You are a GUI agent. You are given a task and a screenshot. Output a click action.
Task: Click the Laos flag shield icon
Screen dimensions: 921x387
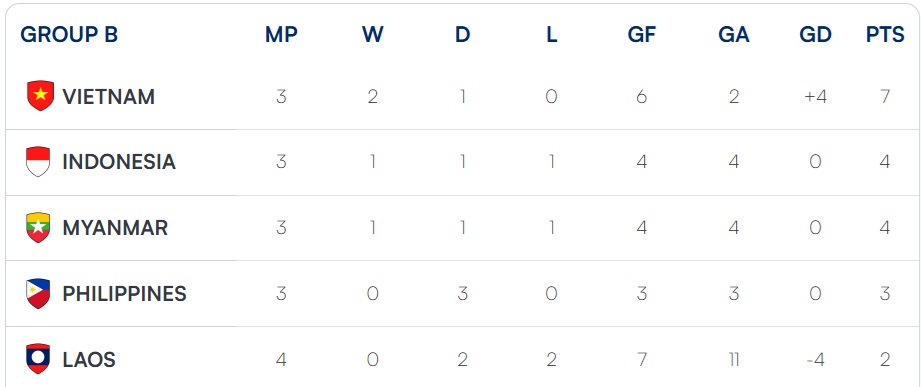tap(38, 359)
